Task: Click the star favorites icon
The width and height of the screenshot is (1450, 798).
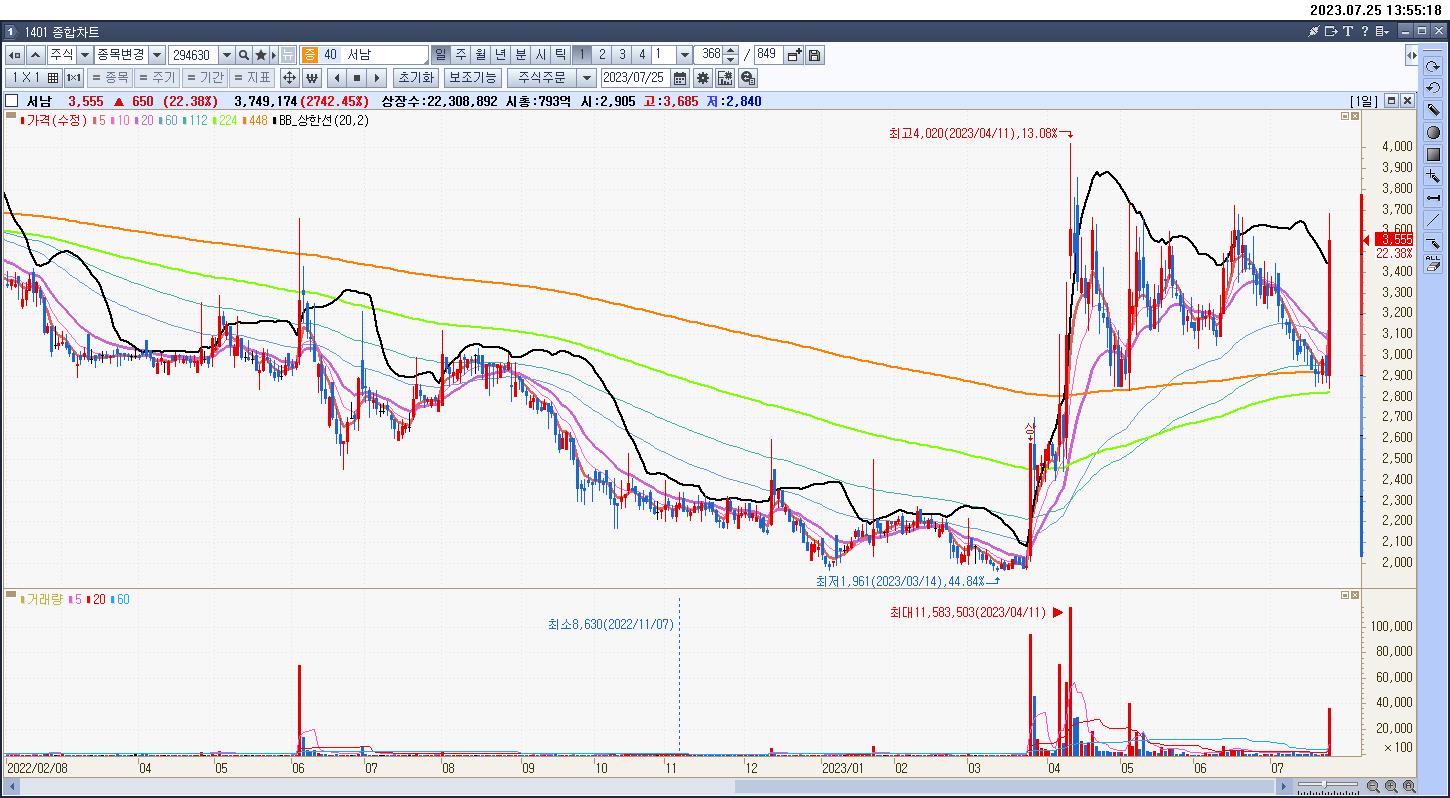Action: coord(261,55)
